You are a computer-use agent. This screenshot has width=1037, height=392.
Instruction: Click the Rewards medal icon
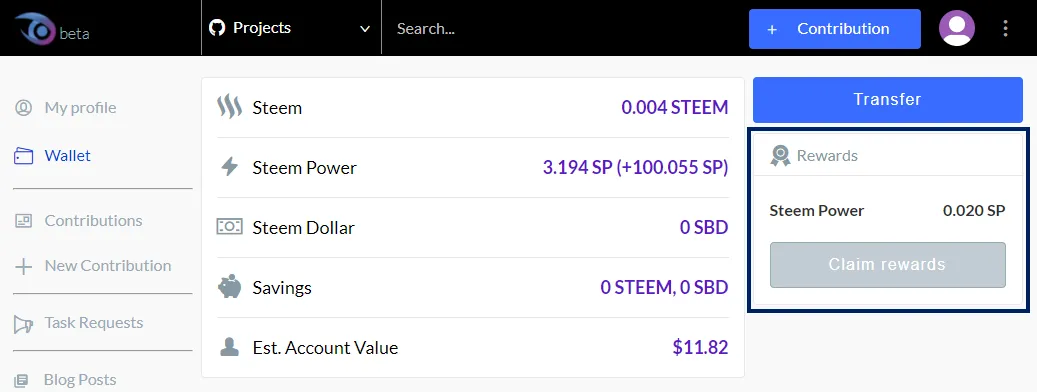[780, 156]
